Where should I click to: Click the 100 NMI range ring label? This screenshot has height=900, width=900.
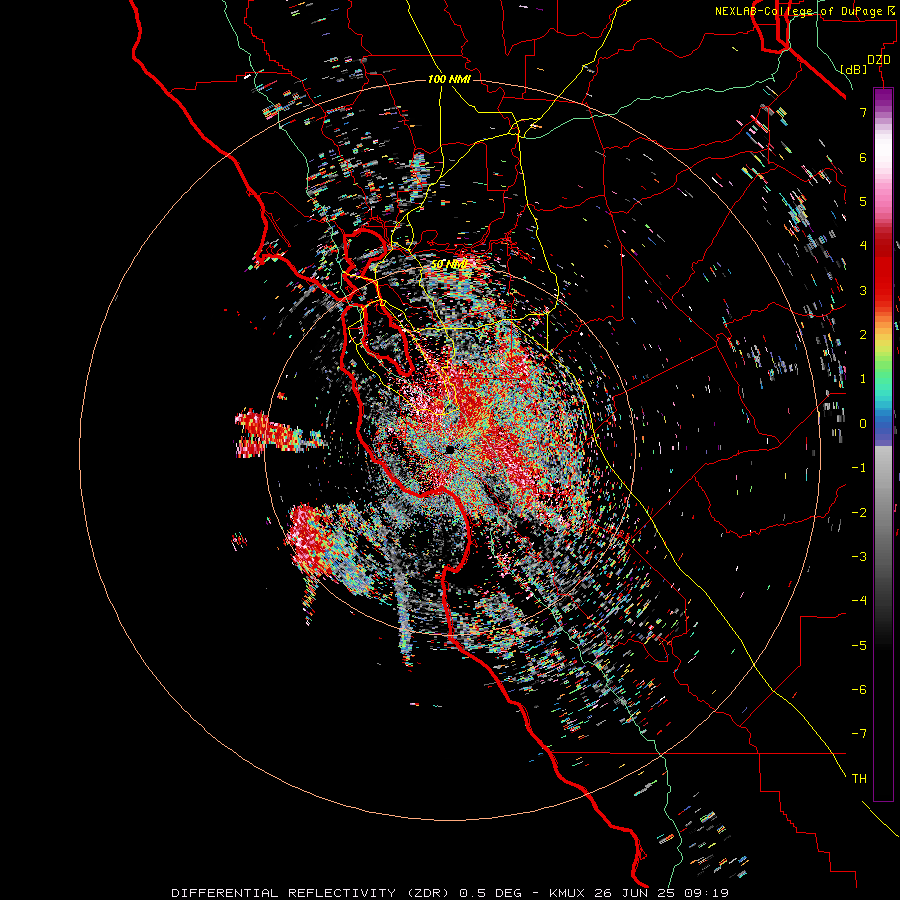click(x=449, y=79)
